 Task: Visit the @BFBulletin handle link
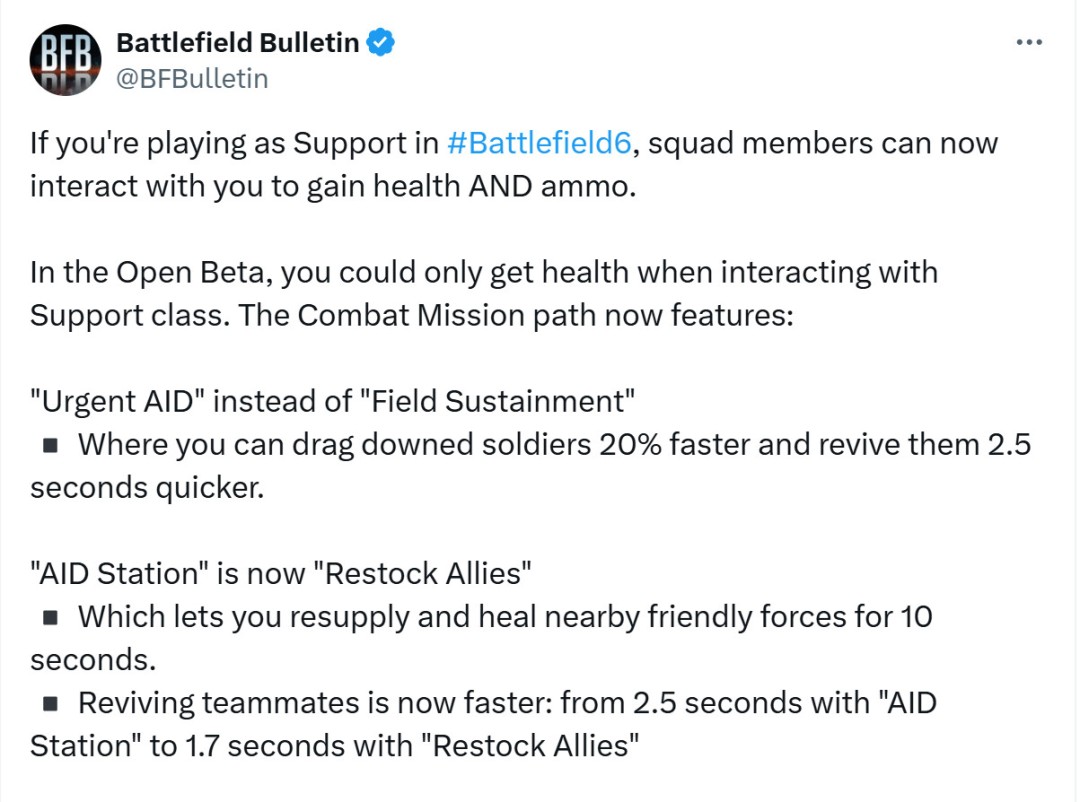(192, 78)
